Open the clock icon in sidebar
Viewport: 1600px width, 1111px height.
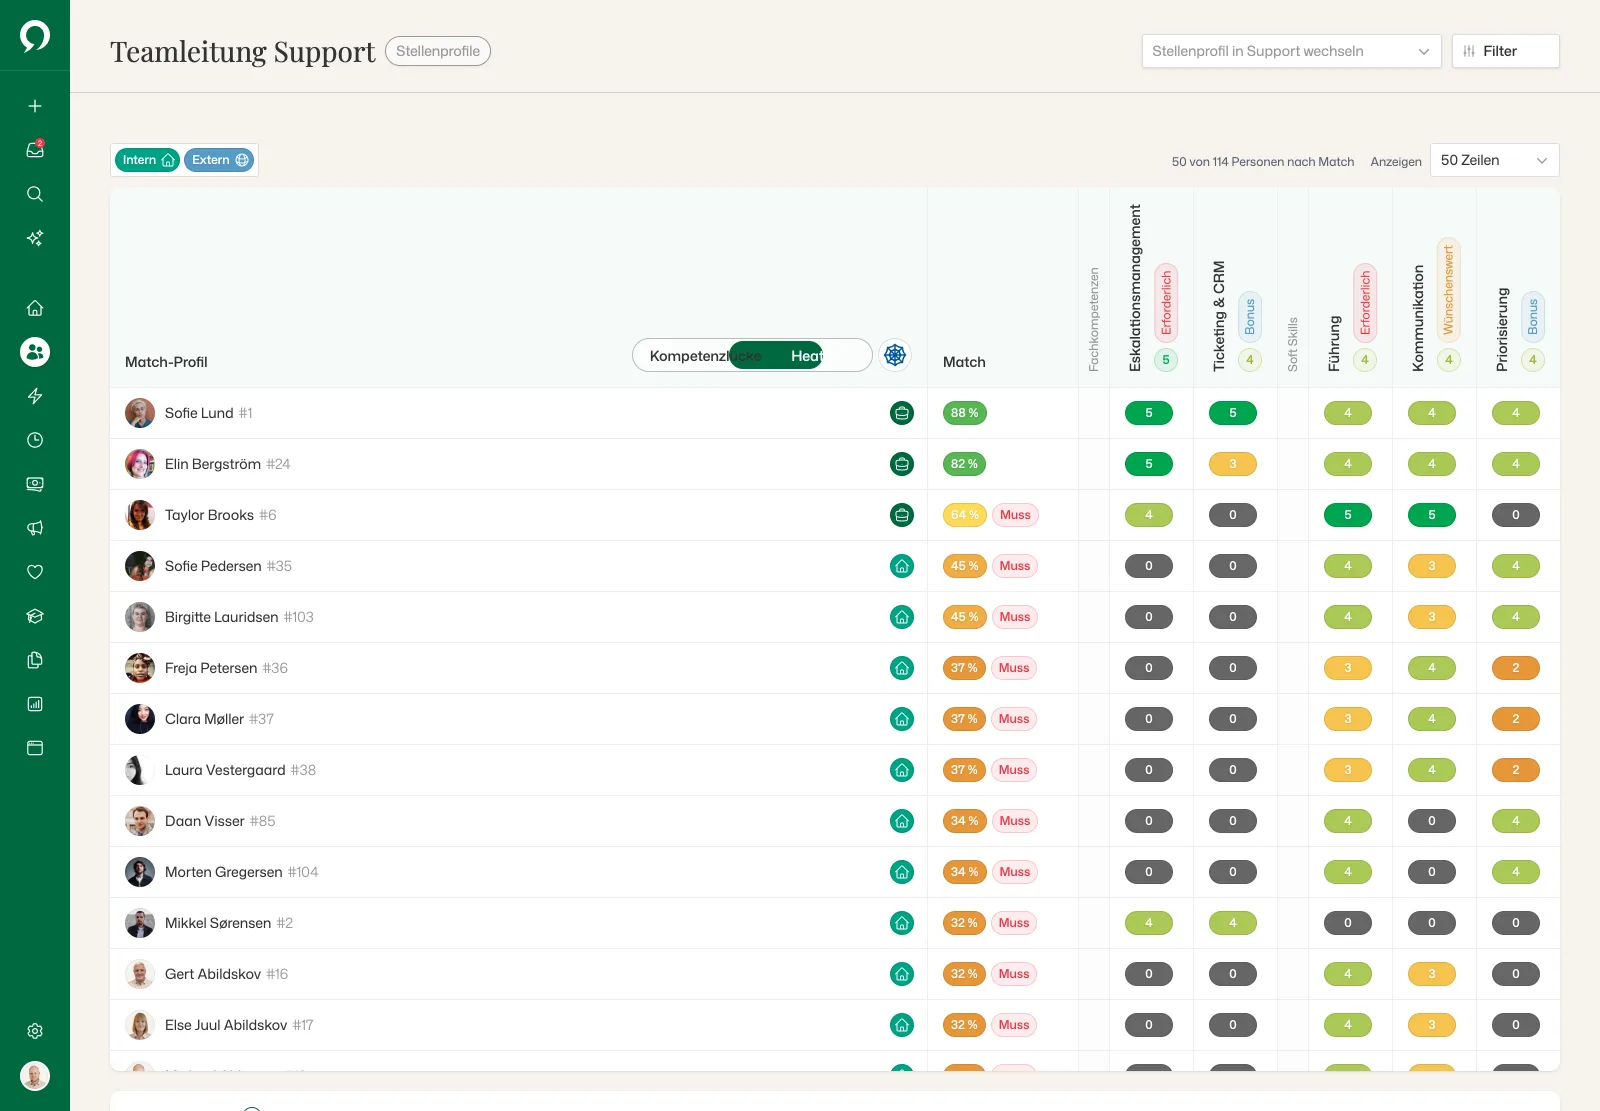click(x=35, y=440)
